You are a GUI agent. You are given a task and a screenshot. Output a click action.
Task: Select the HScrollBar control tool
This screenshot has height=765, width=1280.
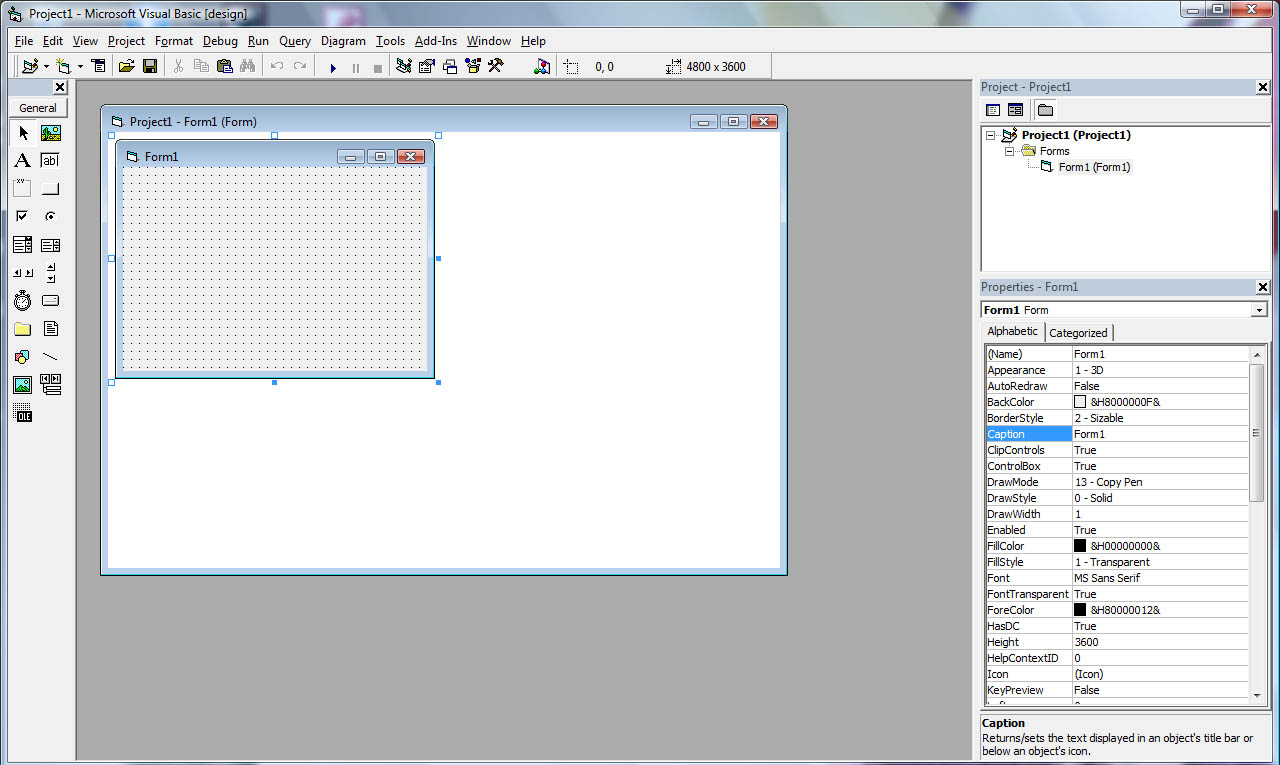(23, 273)
